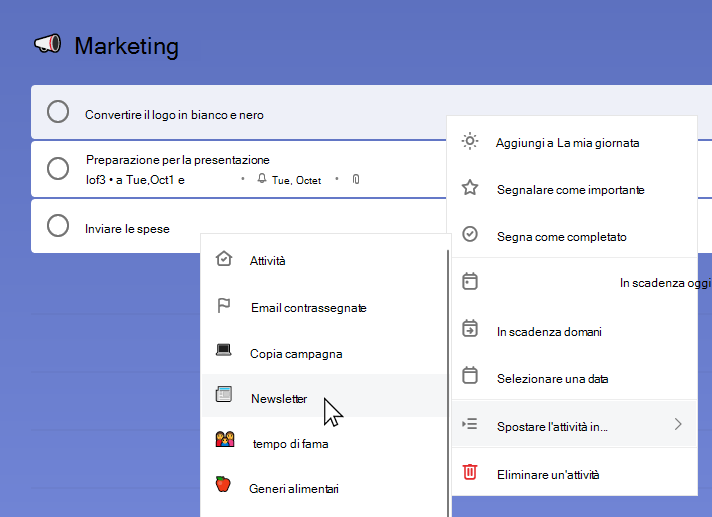Click the red trash can icon

[x=470, y=472]
